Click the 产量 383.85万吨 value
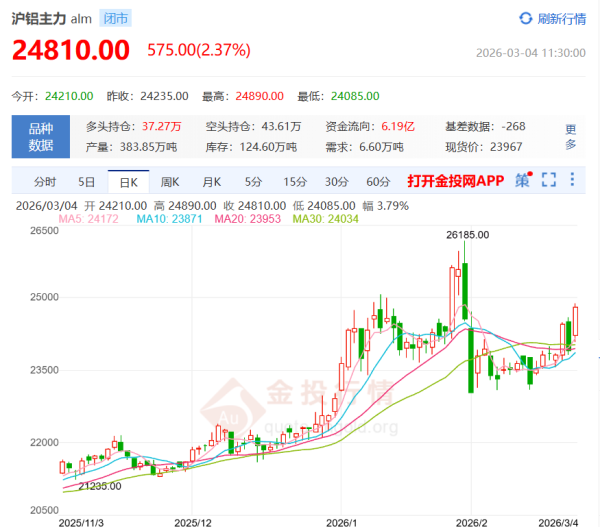The image size is (600, 527). 148,147
